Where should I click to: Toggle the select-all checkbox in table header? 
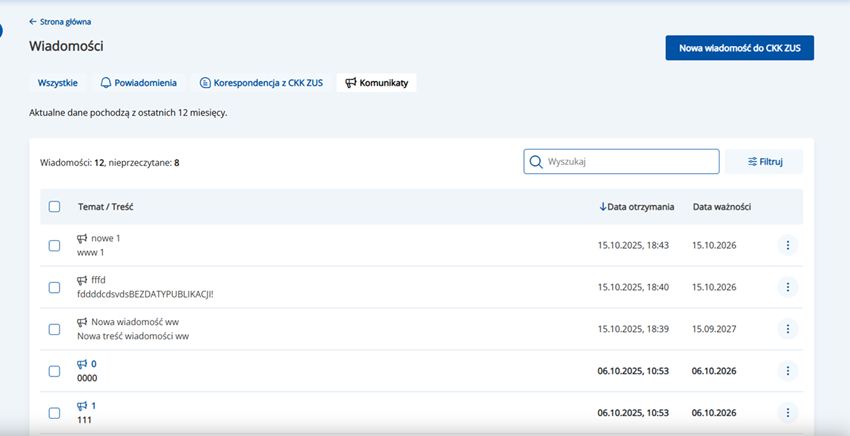[x=54, y=207]
